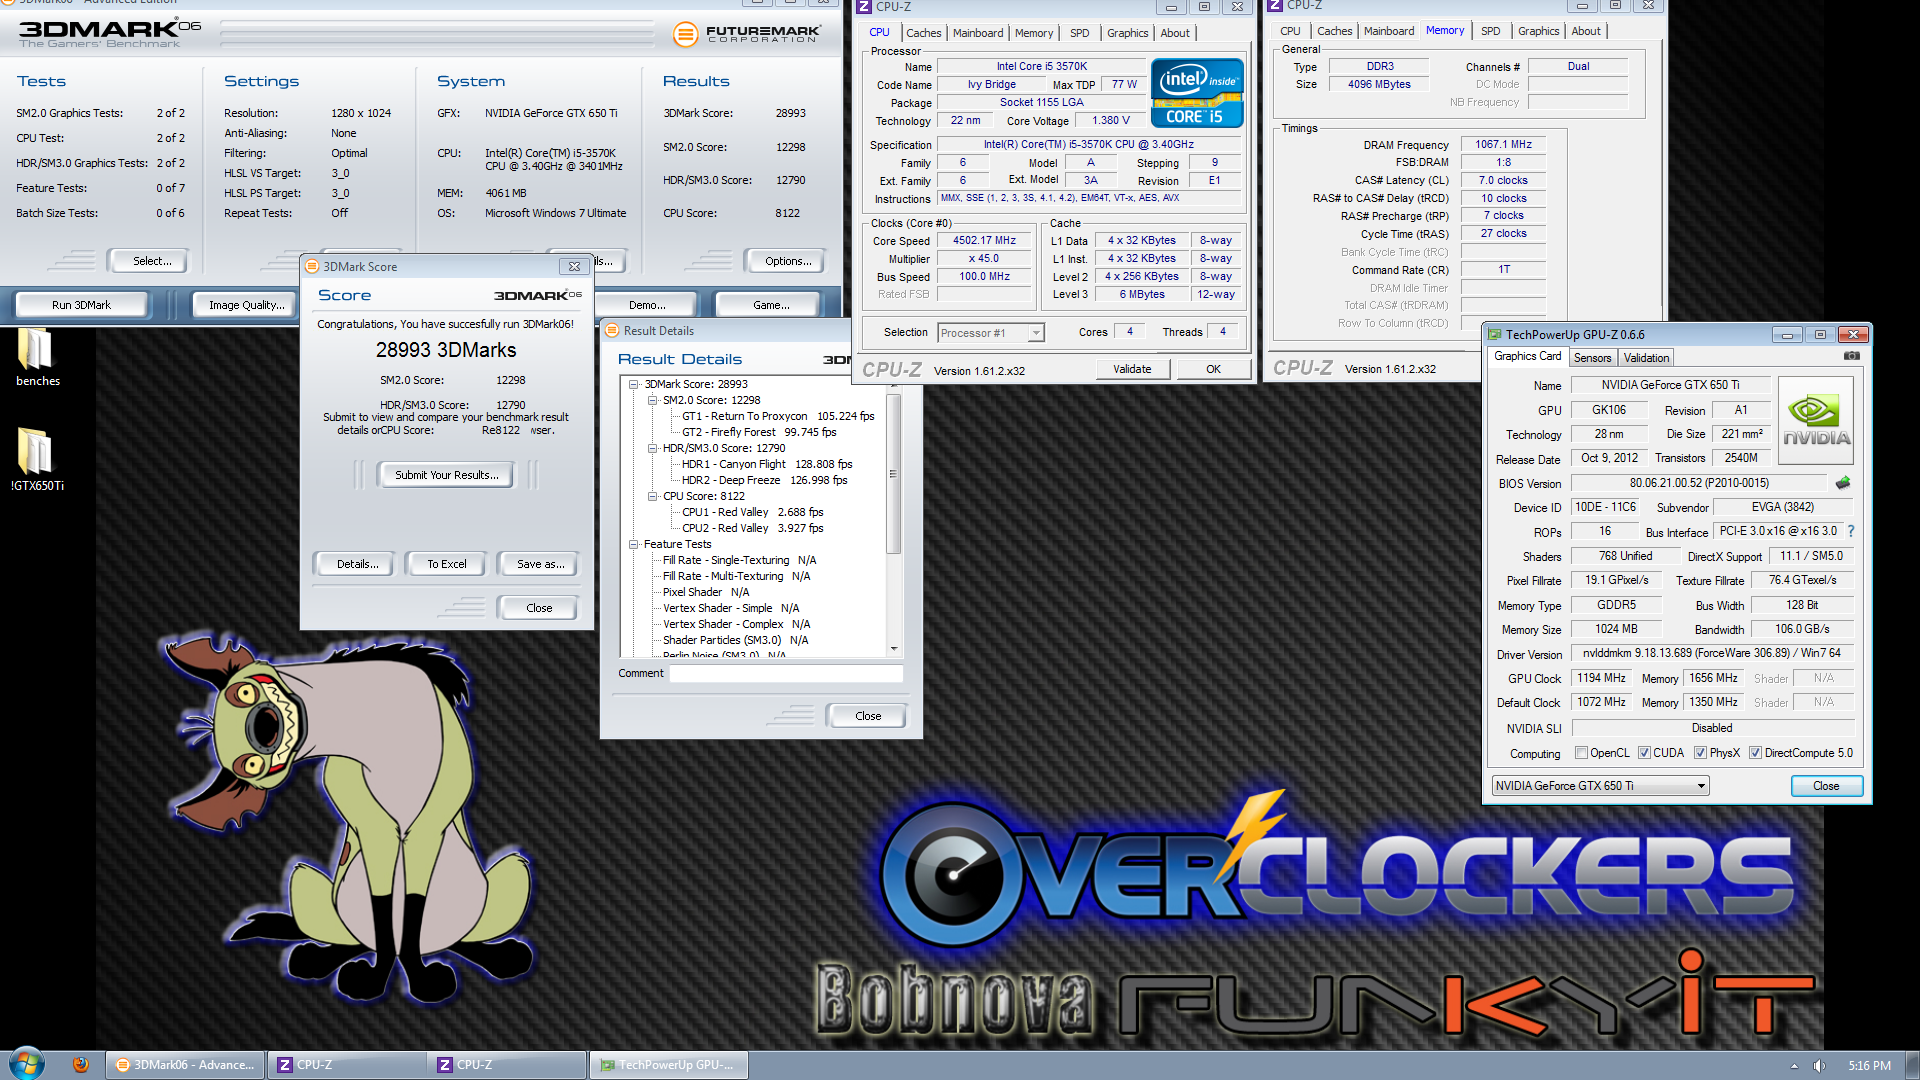Launch Firefox from the taskbar
This screenshot has width=1920, height=1080.
(81, 1065)
